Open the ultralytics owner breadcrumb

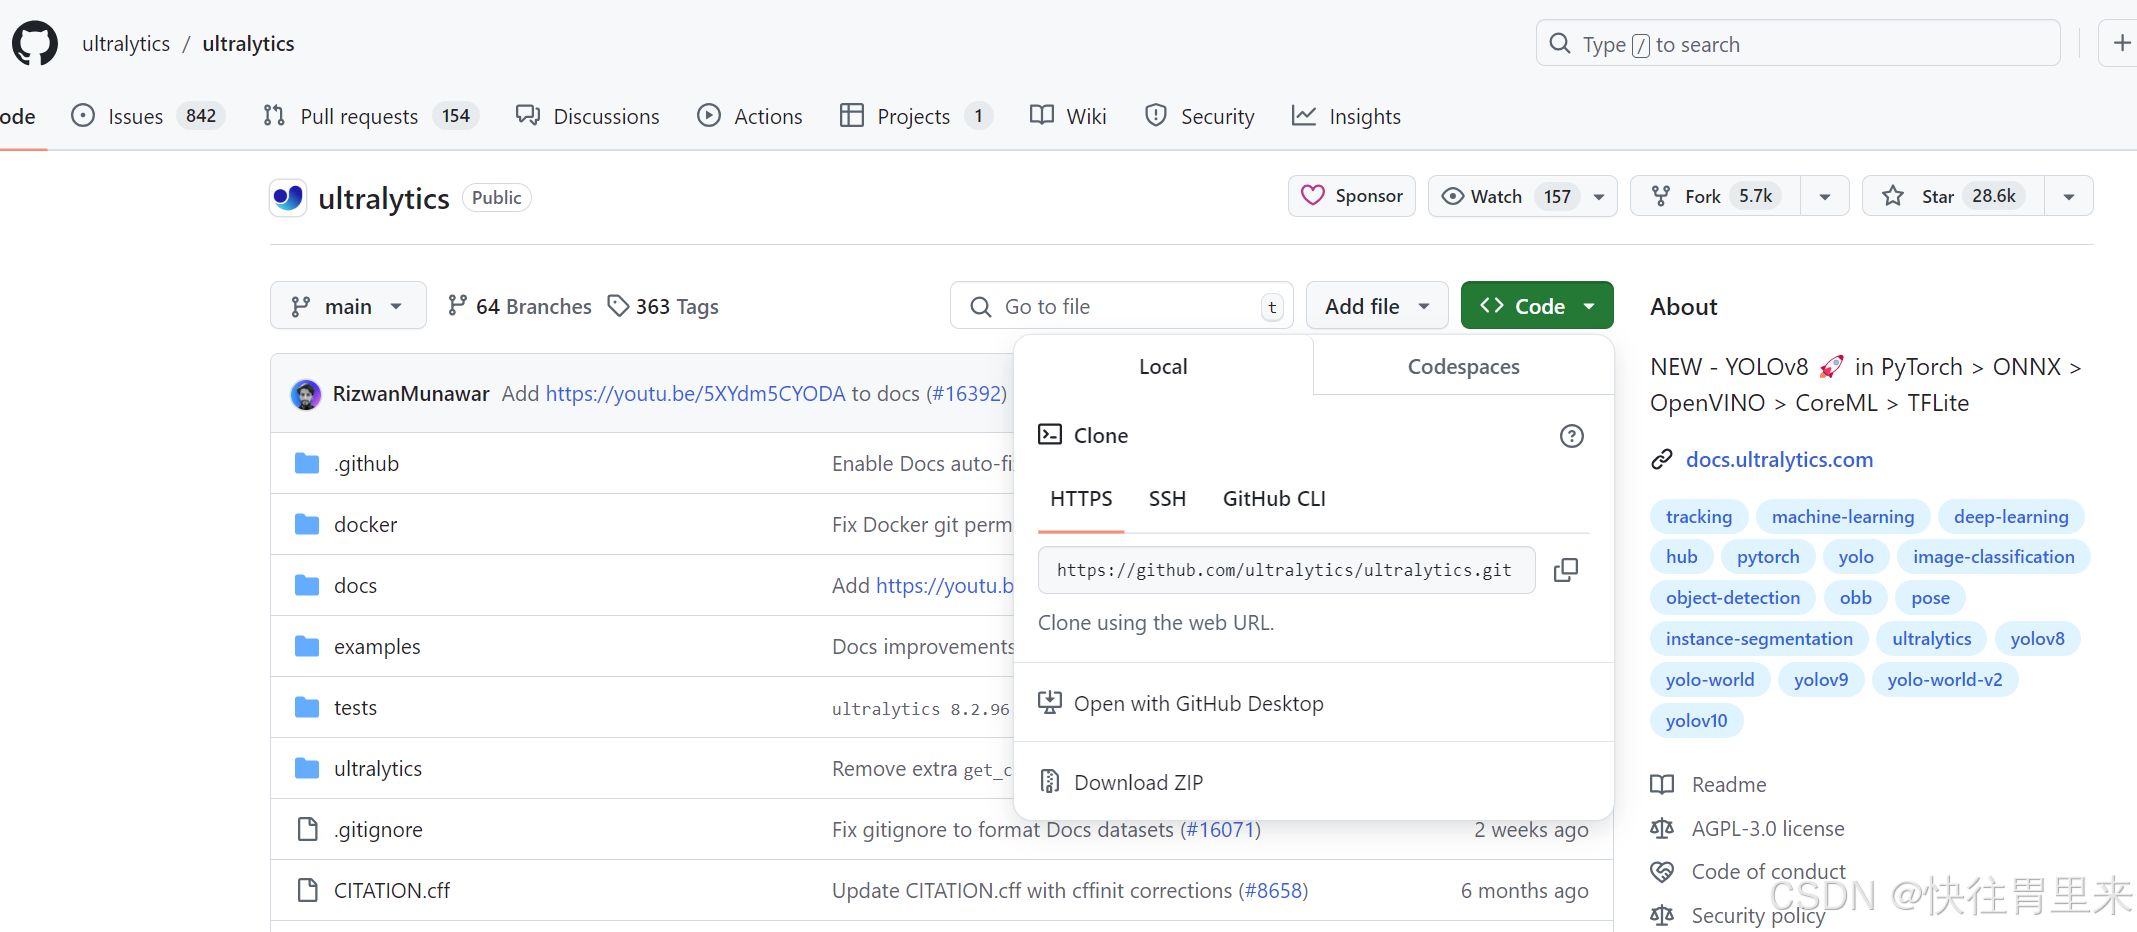pyautogui.click(x=126, y=44)
